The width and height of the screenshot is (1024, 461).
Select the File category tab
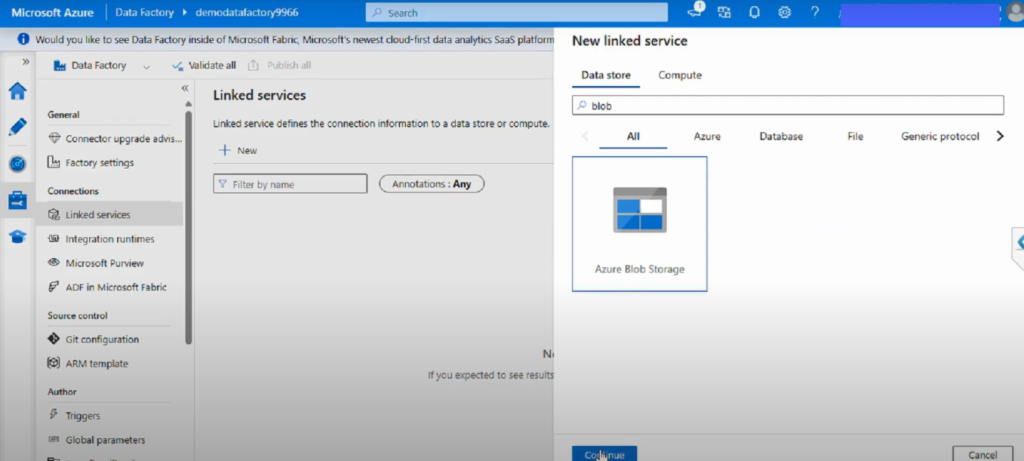click(855, 136)
